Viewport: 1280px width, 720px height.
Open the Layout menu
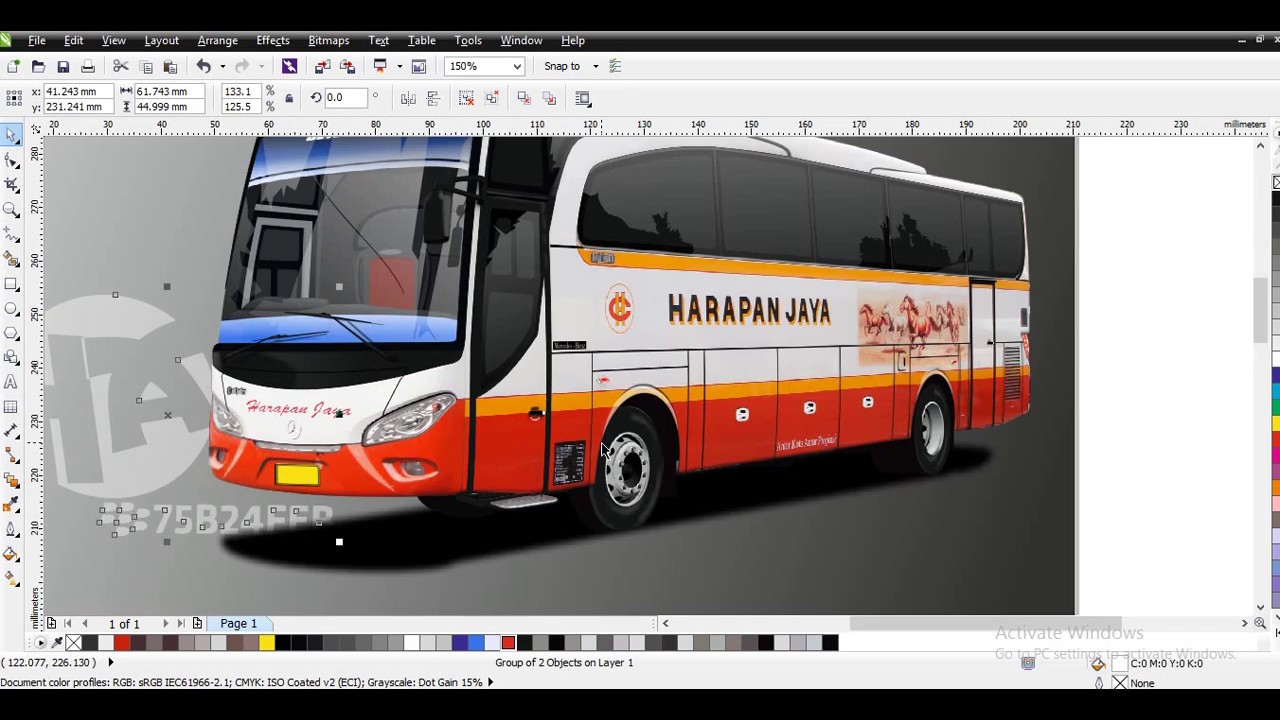coord(161,40)
